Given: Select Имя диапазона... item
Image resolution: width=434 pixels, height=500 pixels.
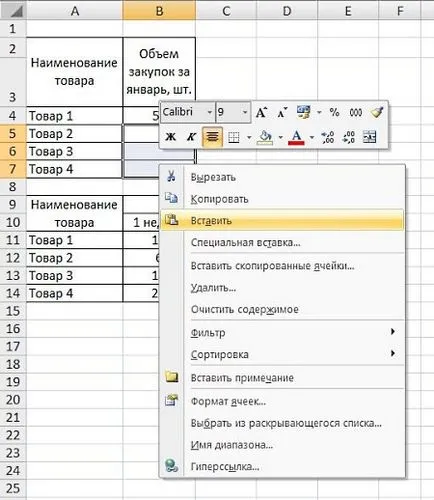Looking at the screenshot, I should pos(282,445).
